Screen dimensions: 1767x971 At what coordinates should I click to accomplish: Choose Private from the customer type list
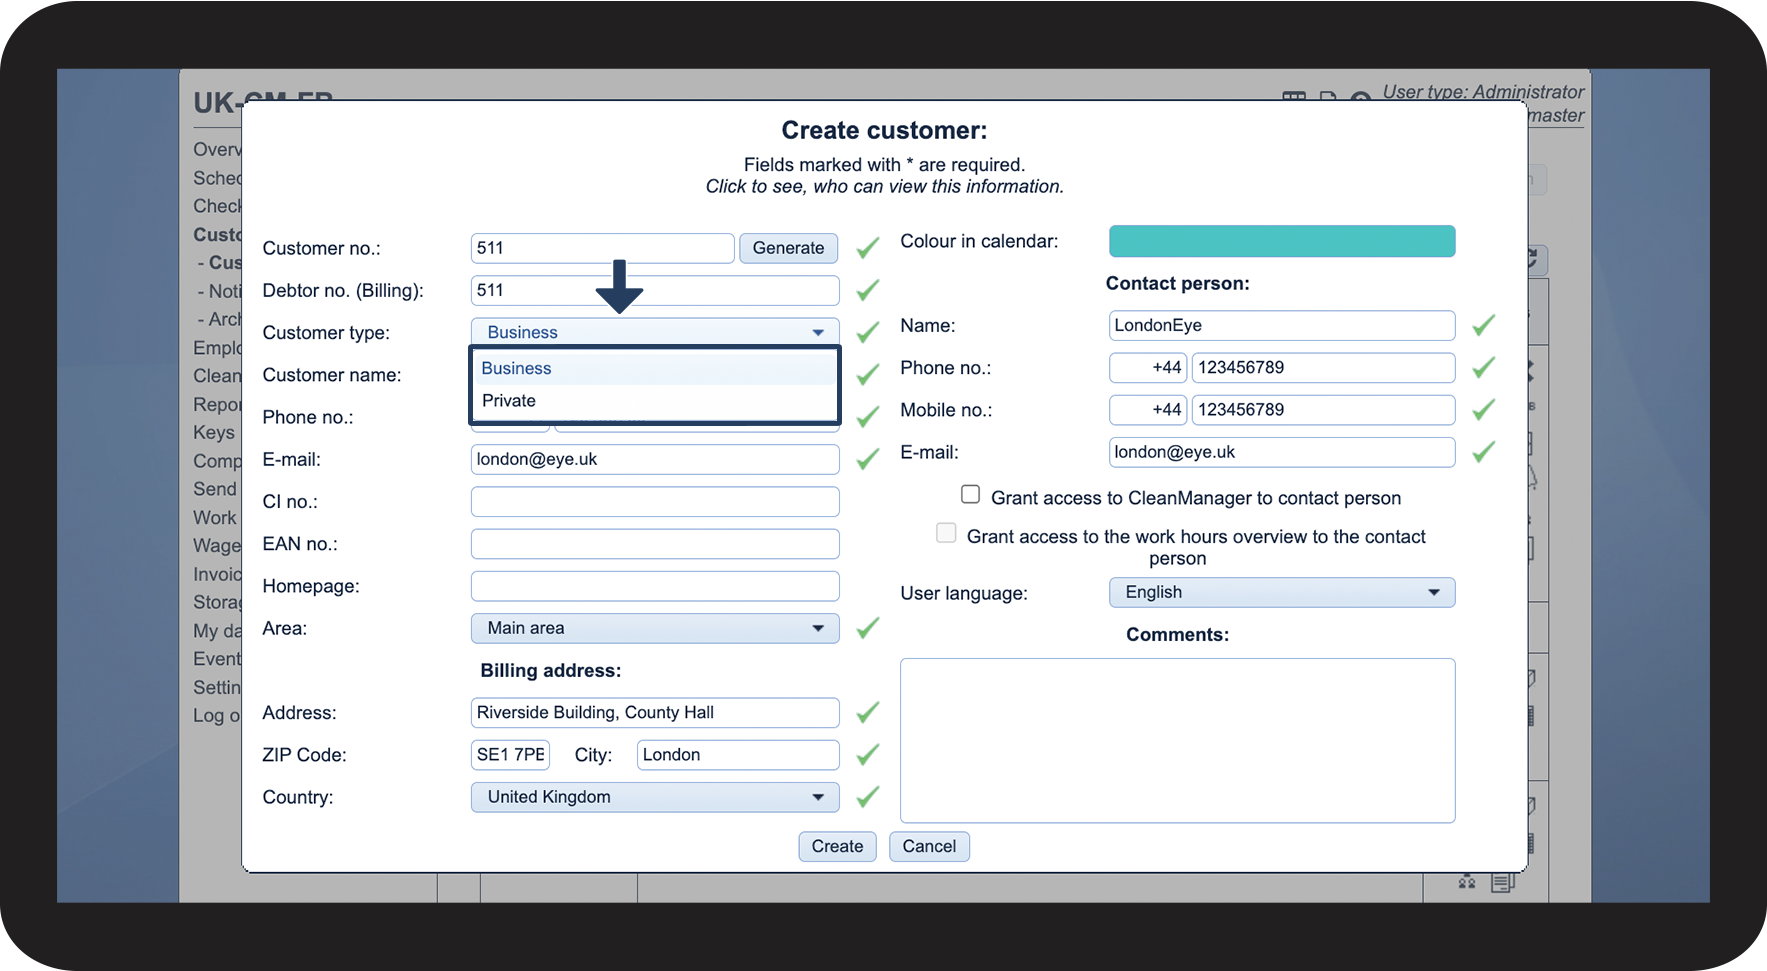(x=509, y=401)
